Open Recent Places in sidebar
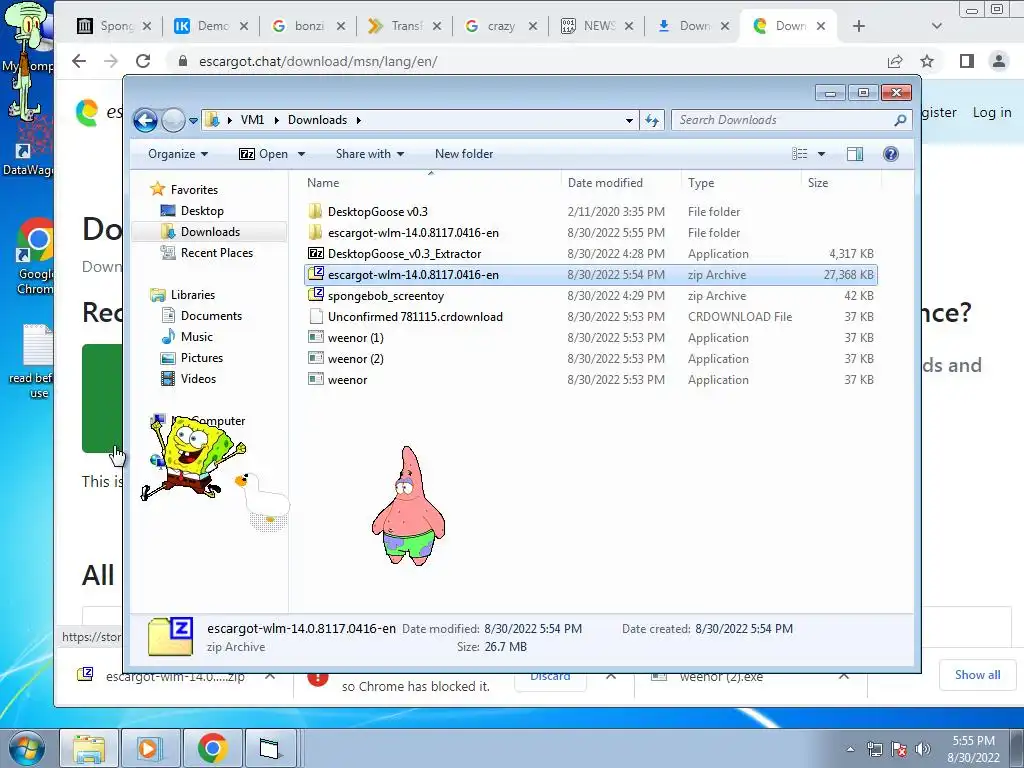The image size is (1024, 768). coord(216,253)
